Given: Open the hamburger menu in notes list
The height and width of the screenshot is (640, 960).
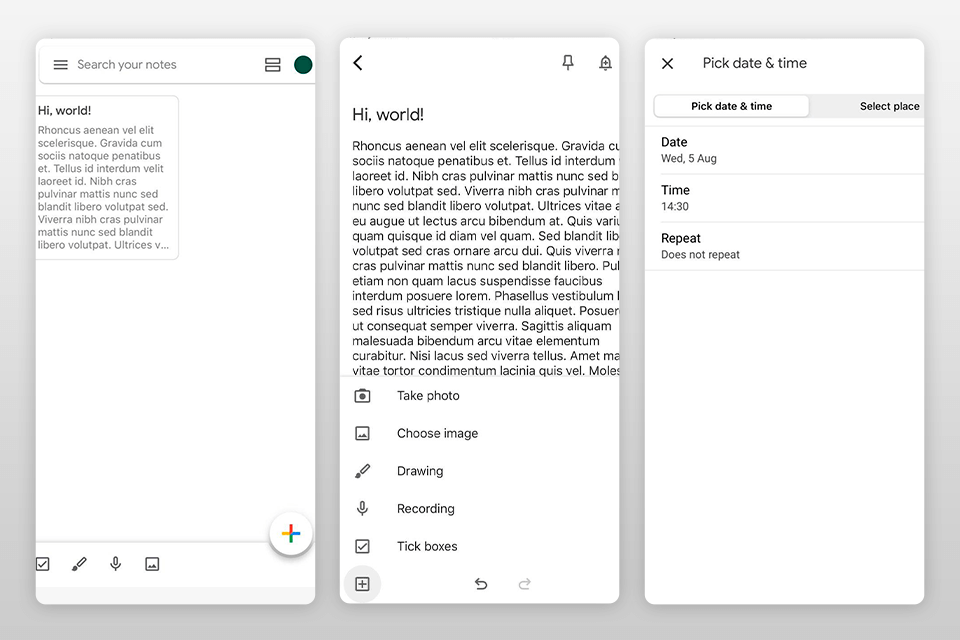Looking at the screenshot, I should coord(61,65).
